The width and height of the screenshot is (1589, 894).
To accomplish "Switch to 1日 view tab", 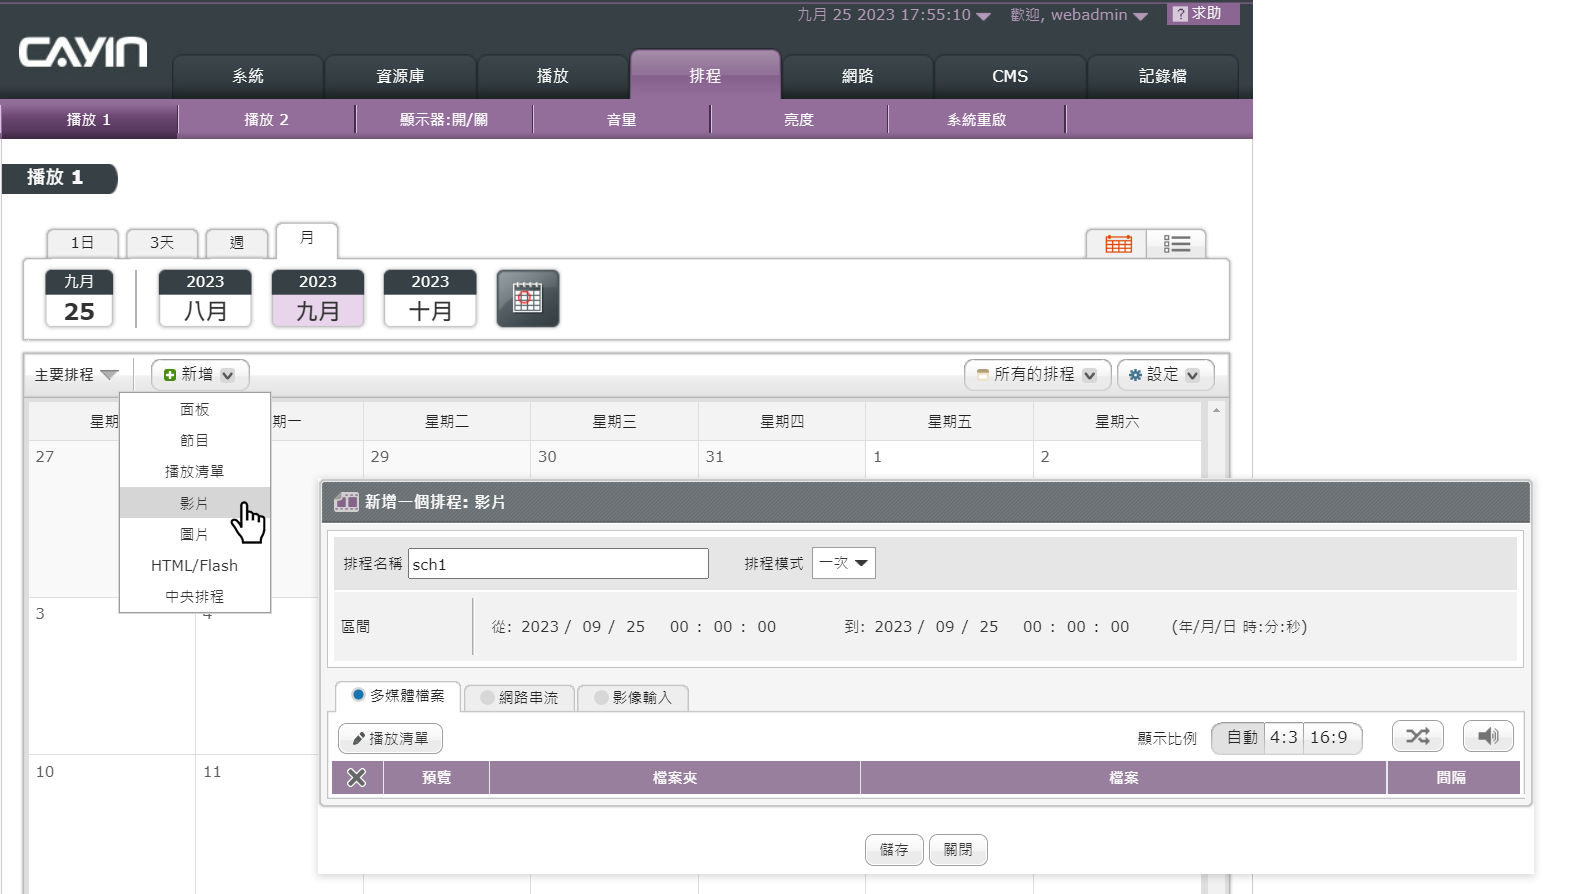I will (x=83, y=243).
